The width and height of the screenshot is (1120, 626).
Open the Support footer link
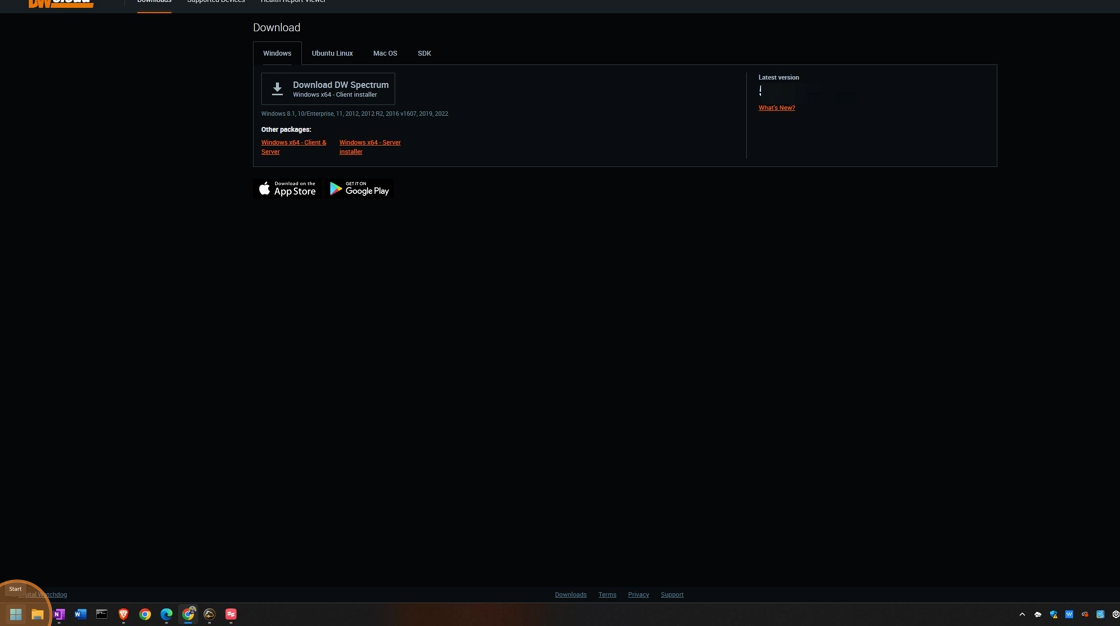[x=672, y=595]
